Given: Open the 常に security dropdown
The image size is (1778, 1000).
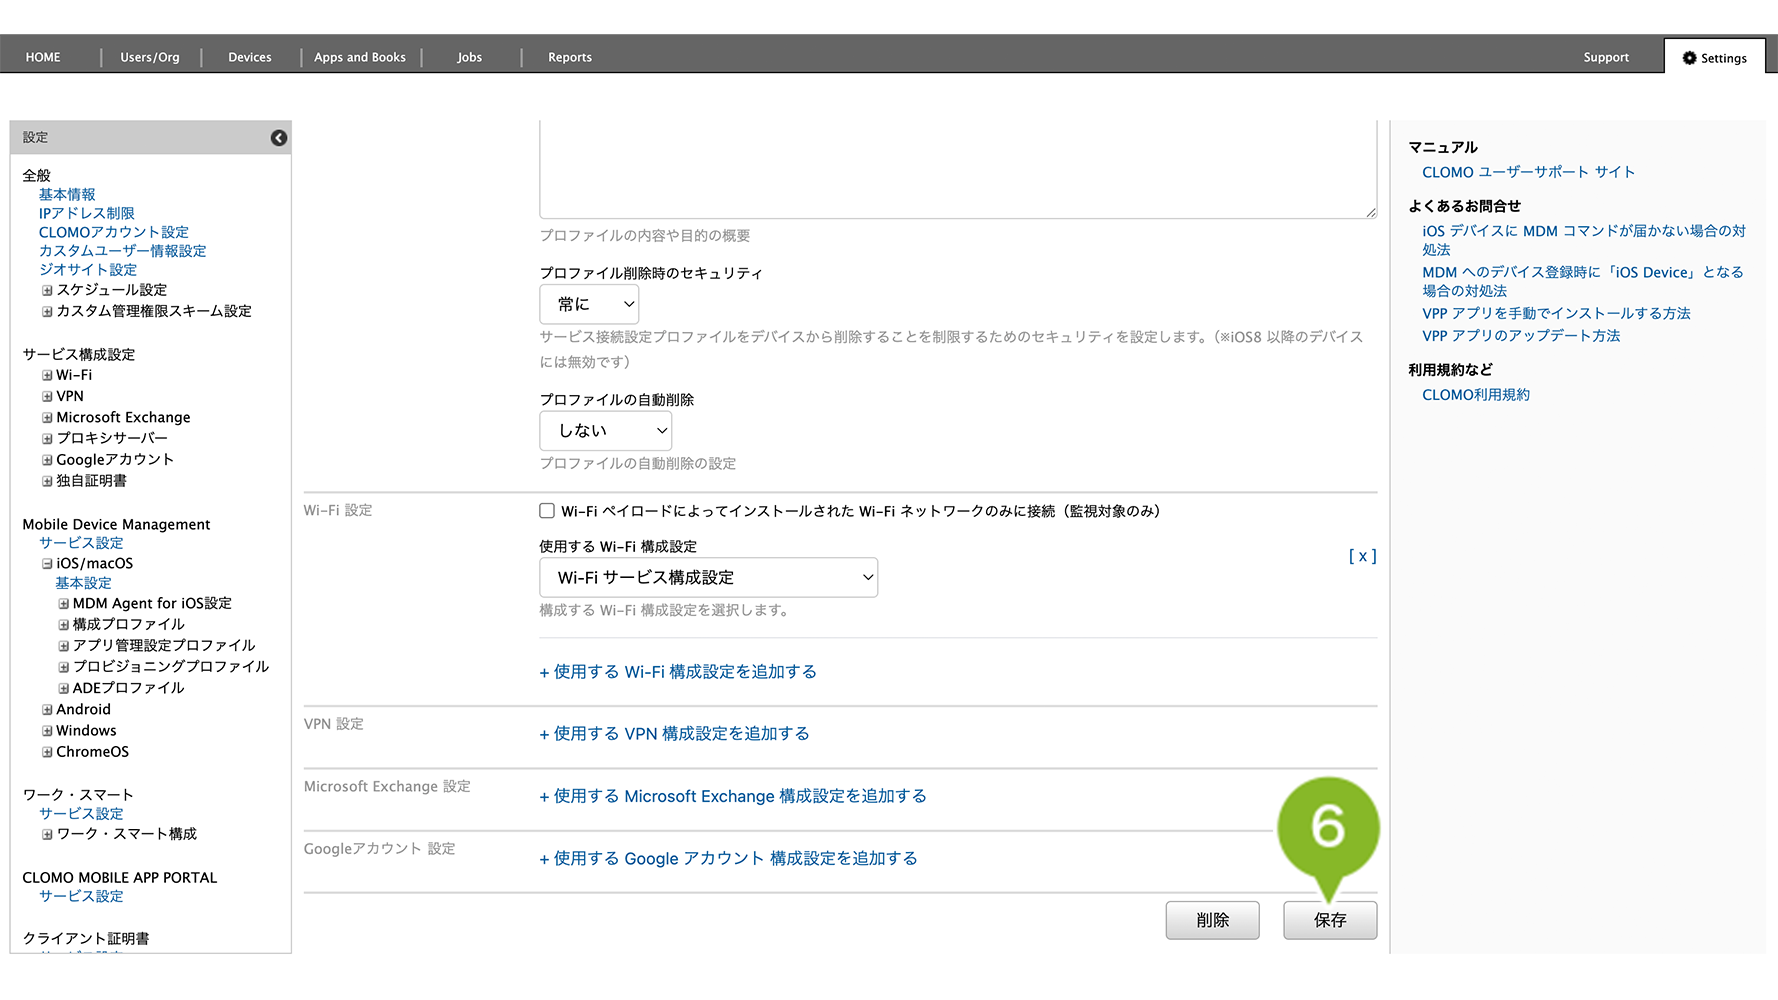Looking at the screenshot, I should 589,304.
